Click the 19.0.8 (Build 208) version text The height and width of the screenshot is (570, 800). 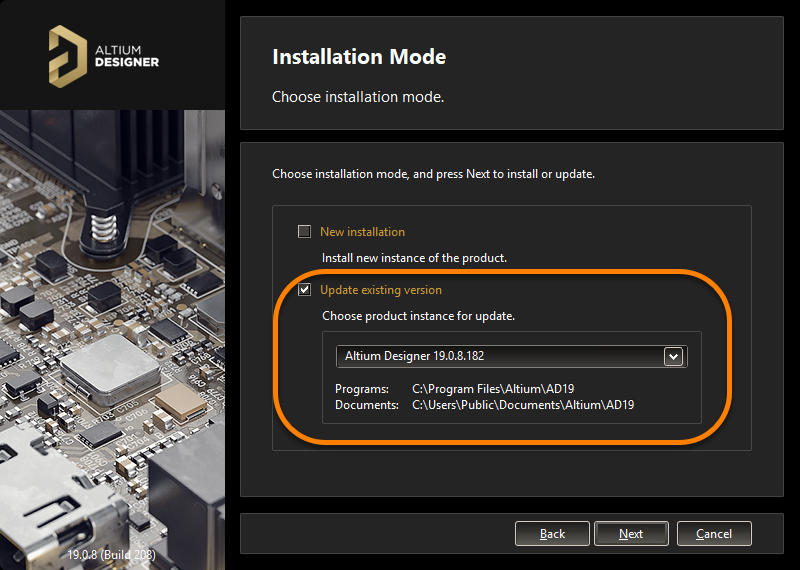(x=111, y=554)
